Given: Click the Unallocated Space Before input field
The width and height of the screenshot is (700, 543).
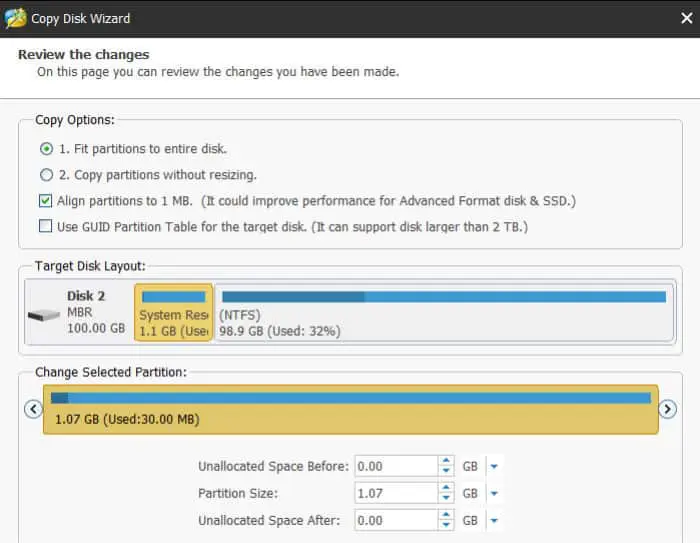Looking at the screenshot, I should tap(395, 466).
